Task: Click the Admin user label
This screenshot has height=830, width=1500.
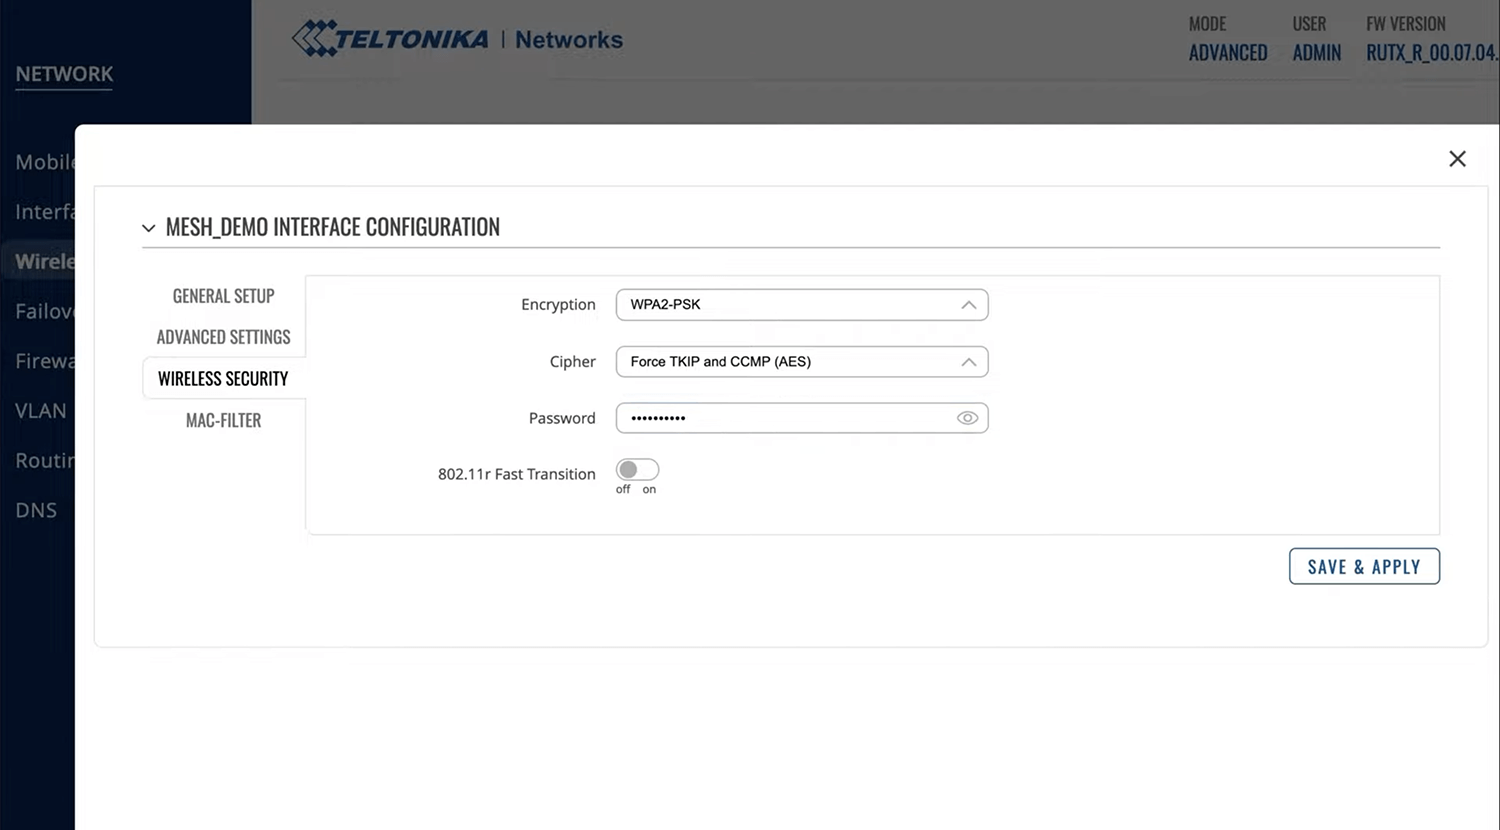Action: (x=1316, y=53)
